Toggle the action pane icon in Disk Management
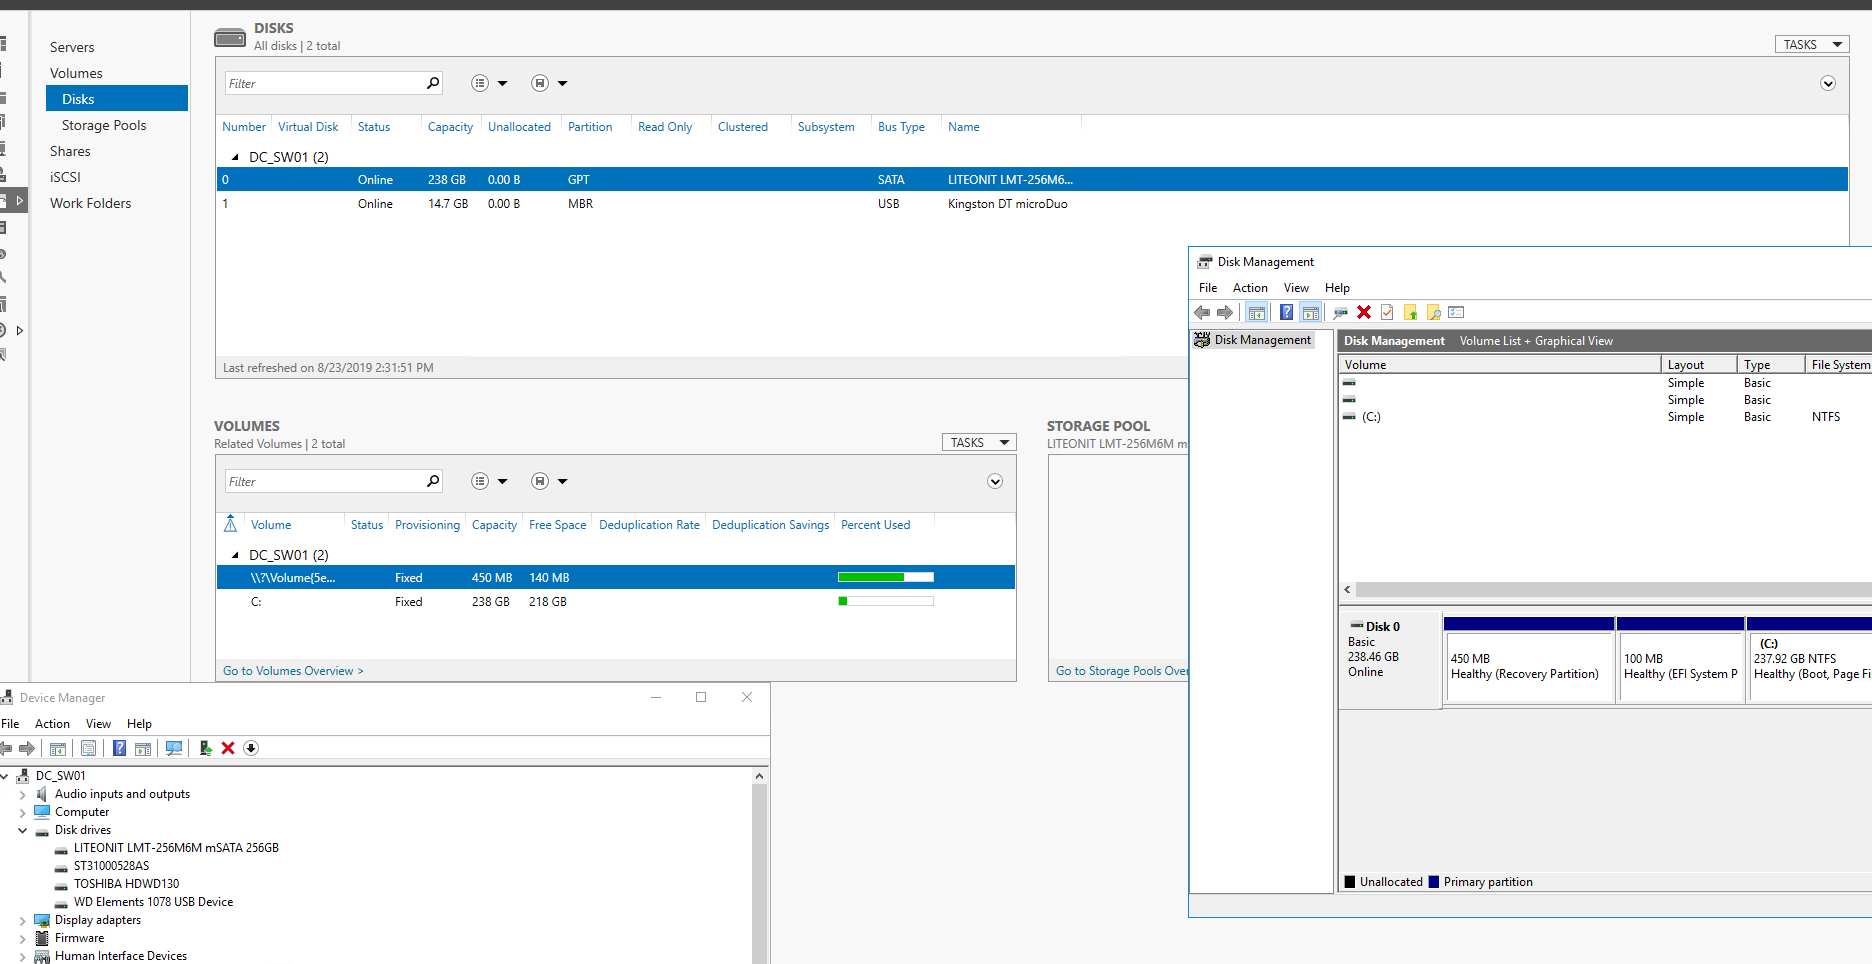 (1311, 313)
